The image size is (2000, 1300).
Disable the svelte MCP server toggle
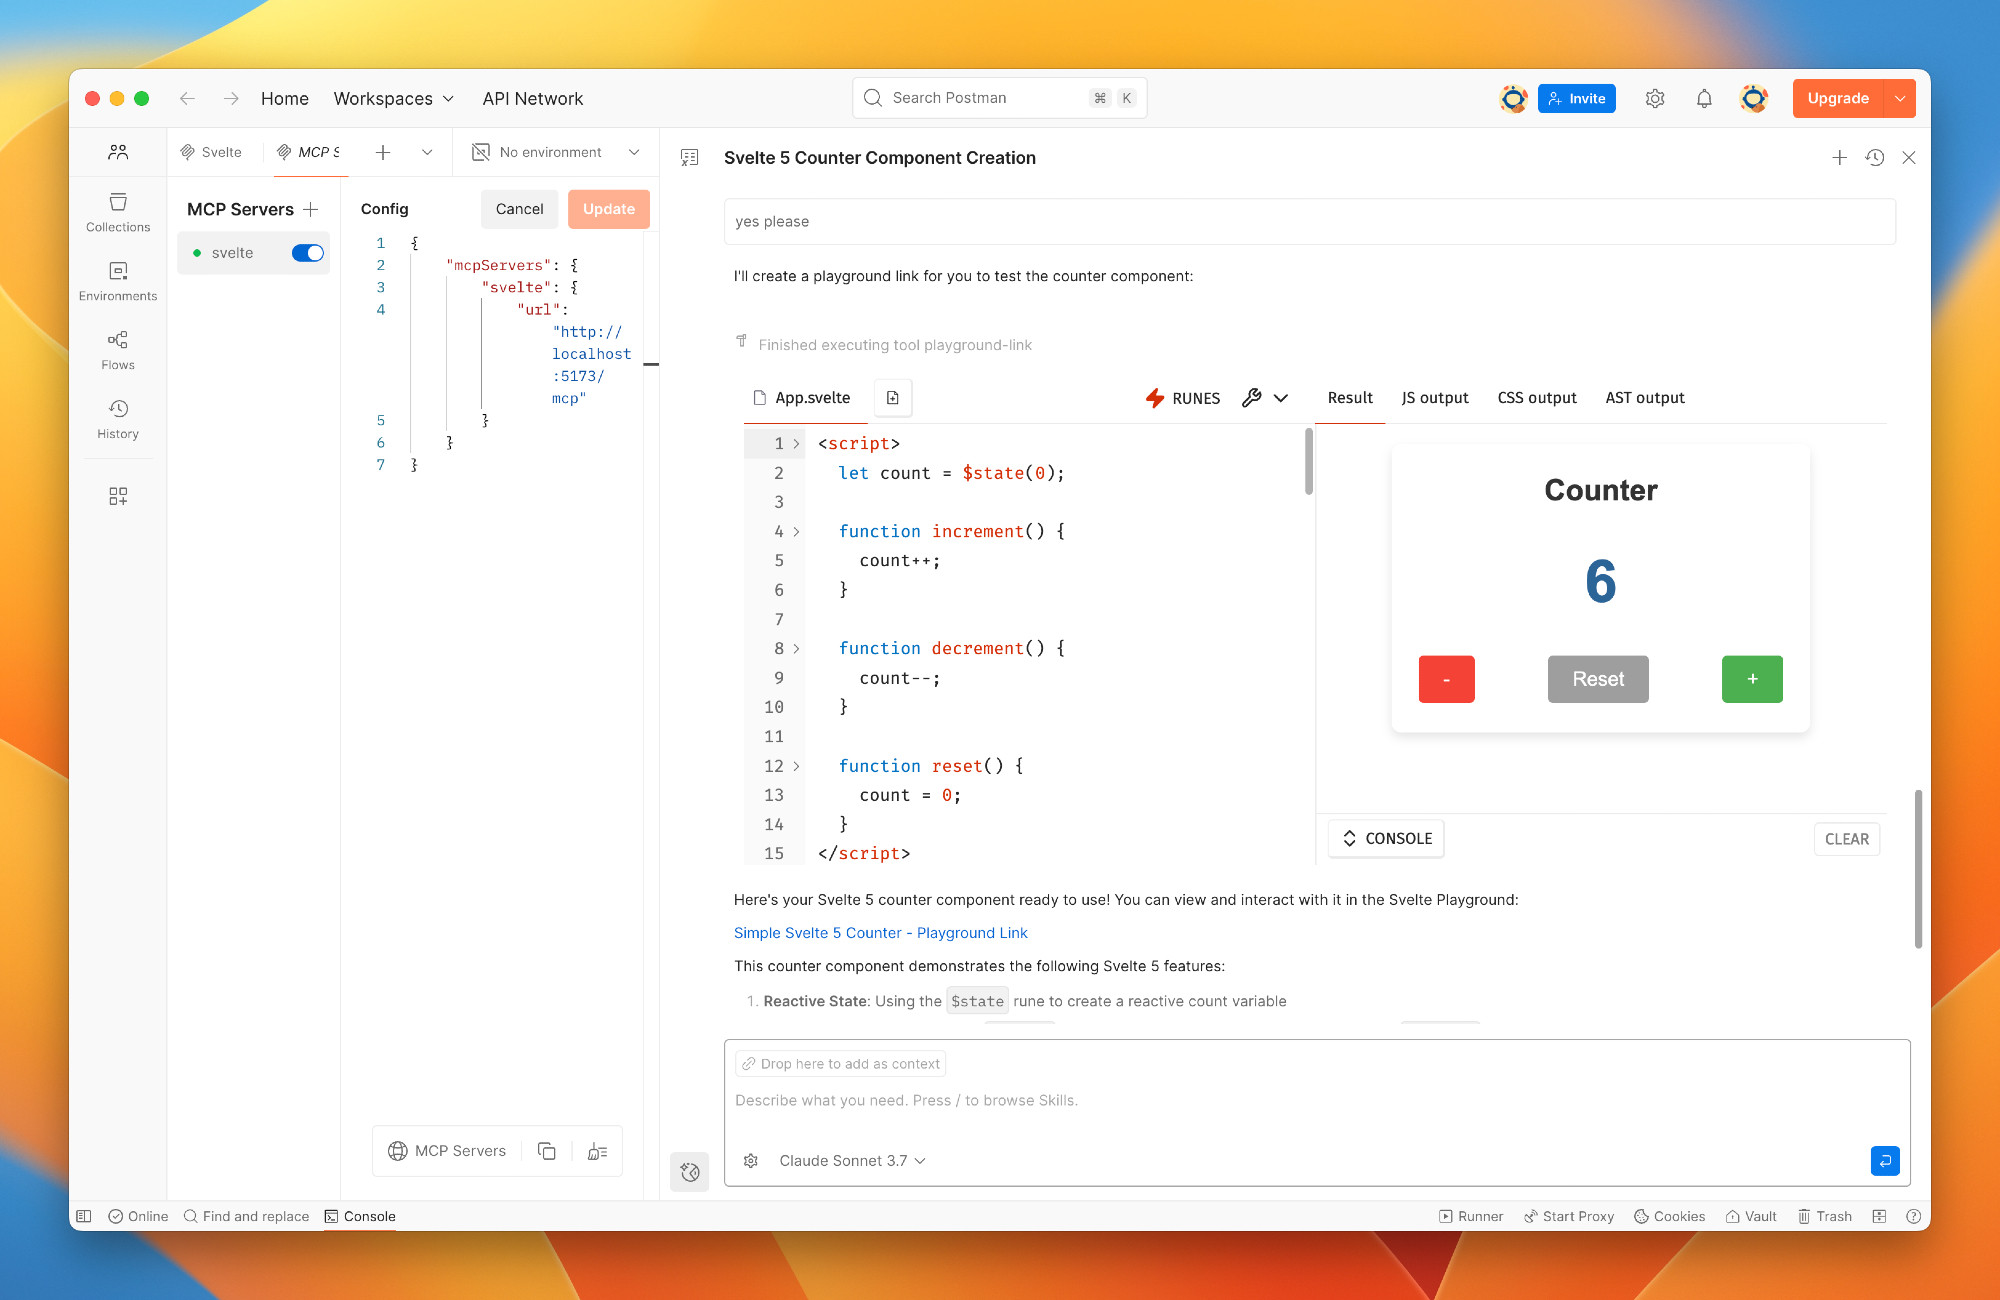(x=307, y=252)
